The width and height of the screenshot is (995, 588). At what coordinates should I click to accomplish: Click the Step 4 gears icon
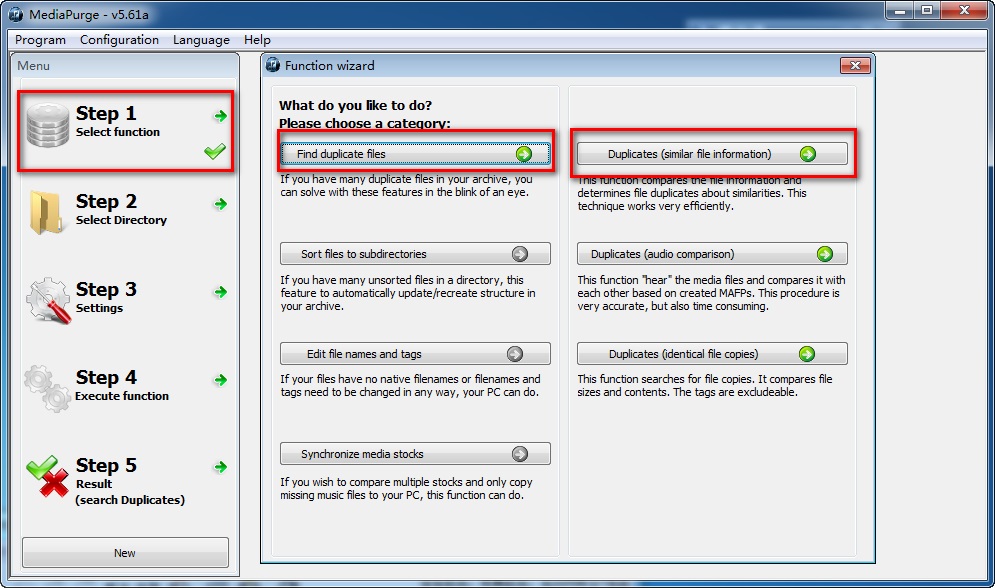click(x=48, y=388)
